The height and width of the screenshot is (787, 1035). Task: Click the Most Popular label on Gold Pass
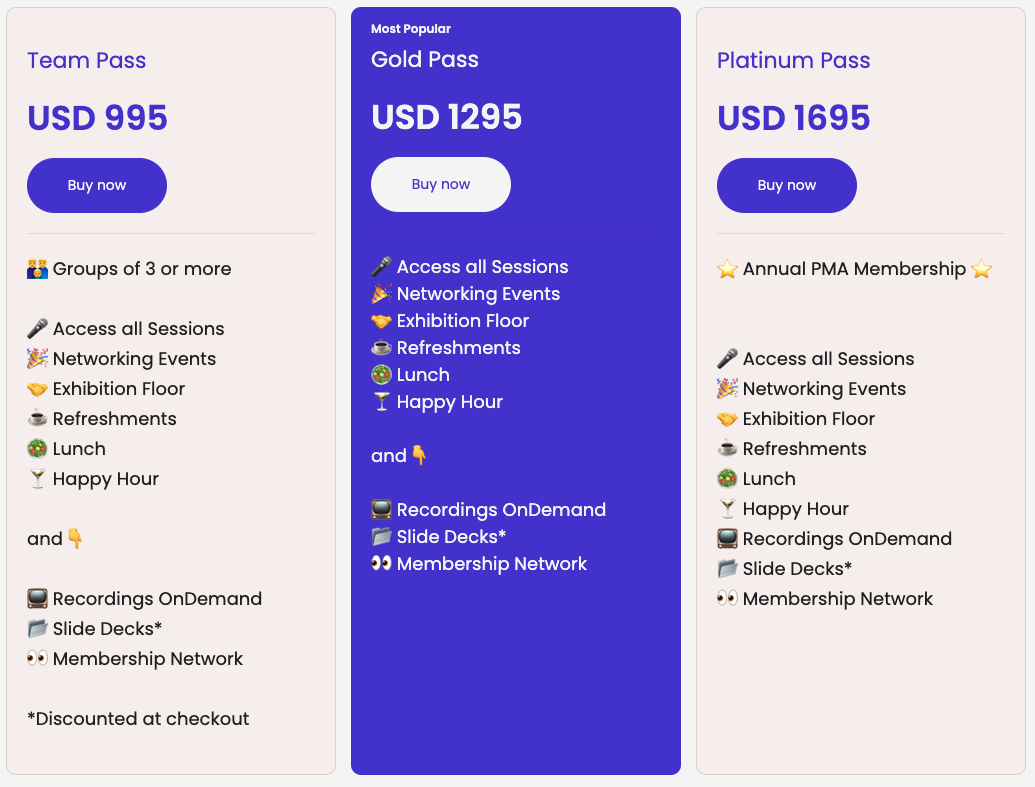[411, 29]
